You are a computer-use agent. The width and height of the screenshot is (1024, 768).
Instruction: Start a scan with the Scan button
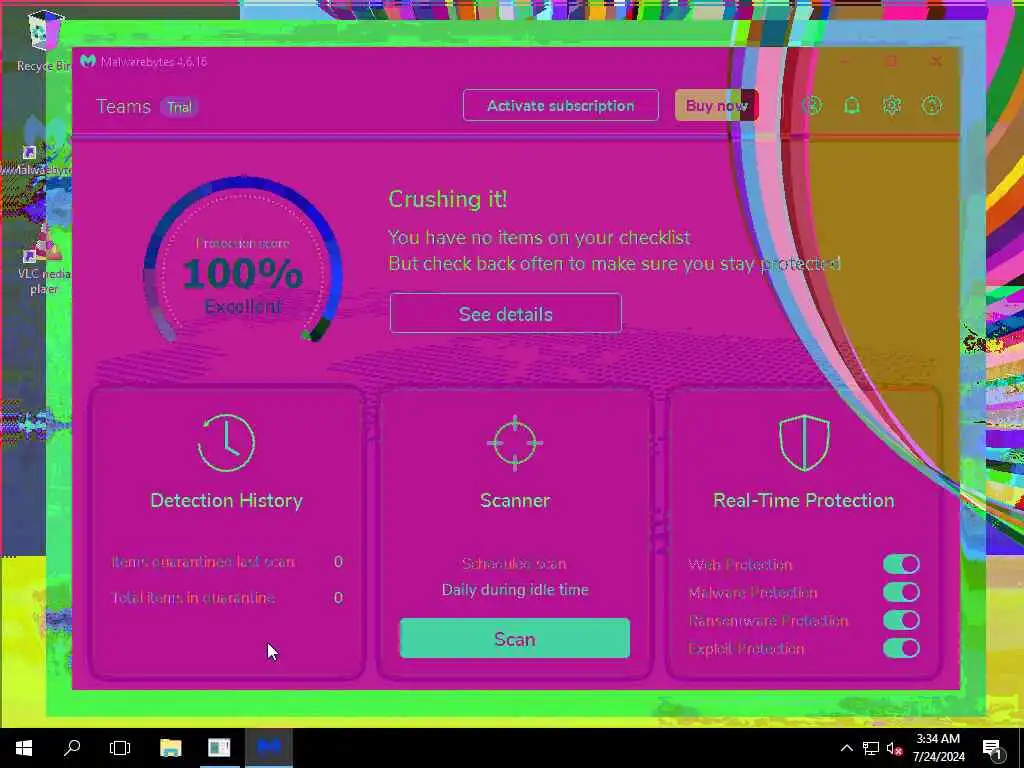coord(515,639)
